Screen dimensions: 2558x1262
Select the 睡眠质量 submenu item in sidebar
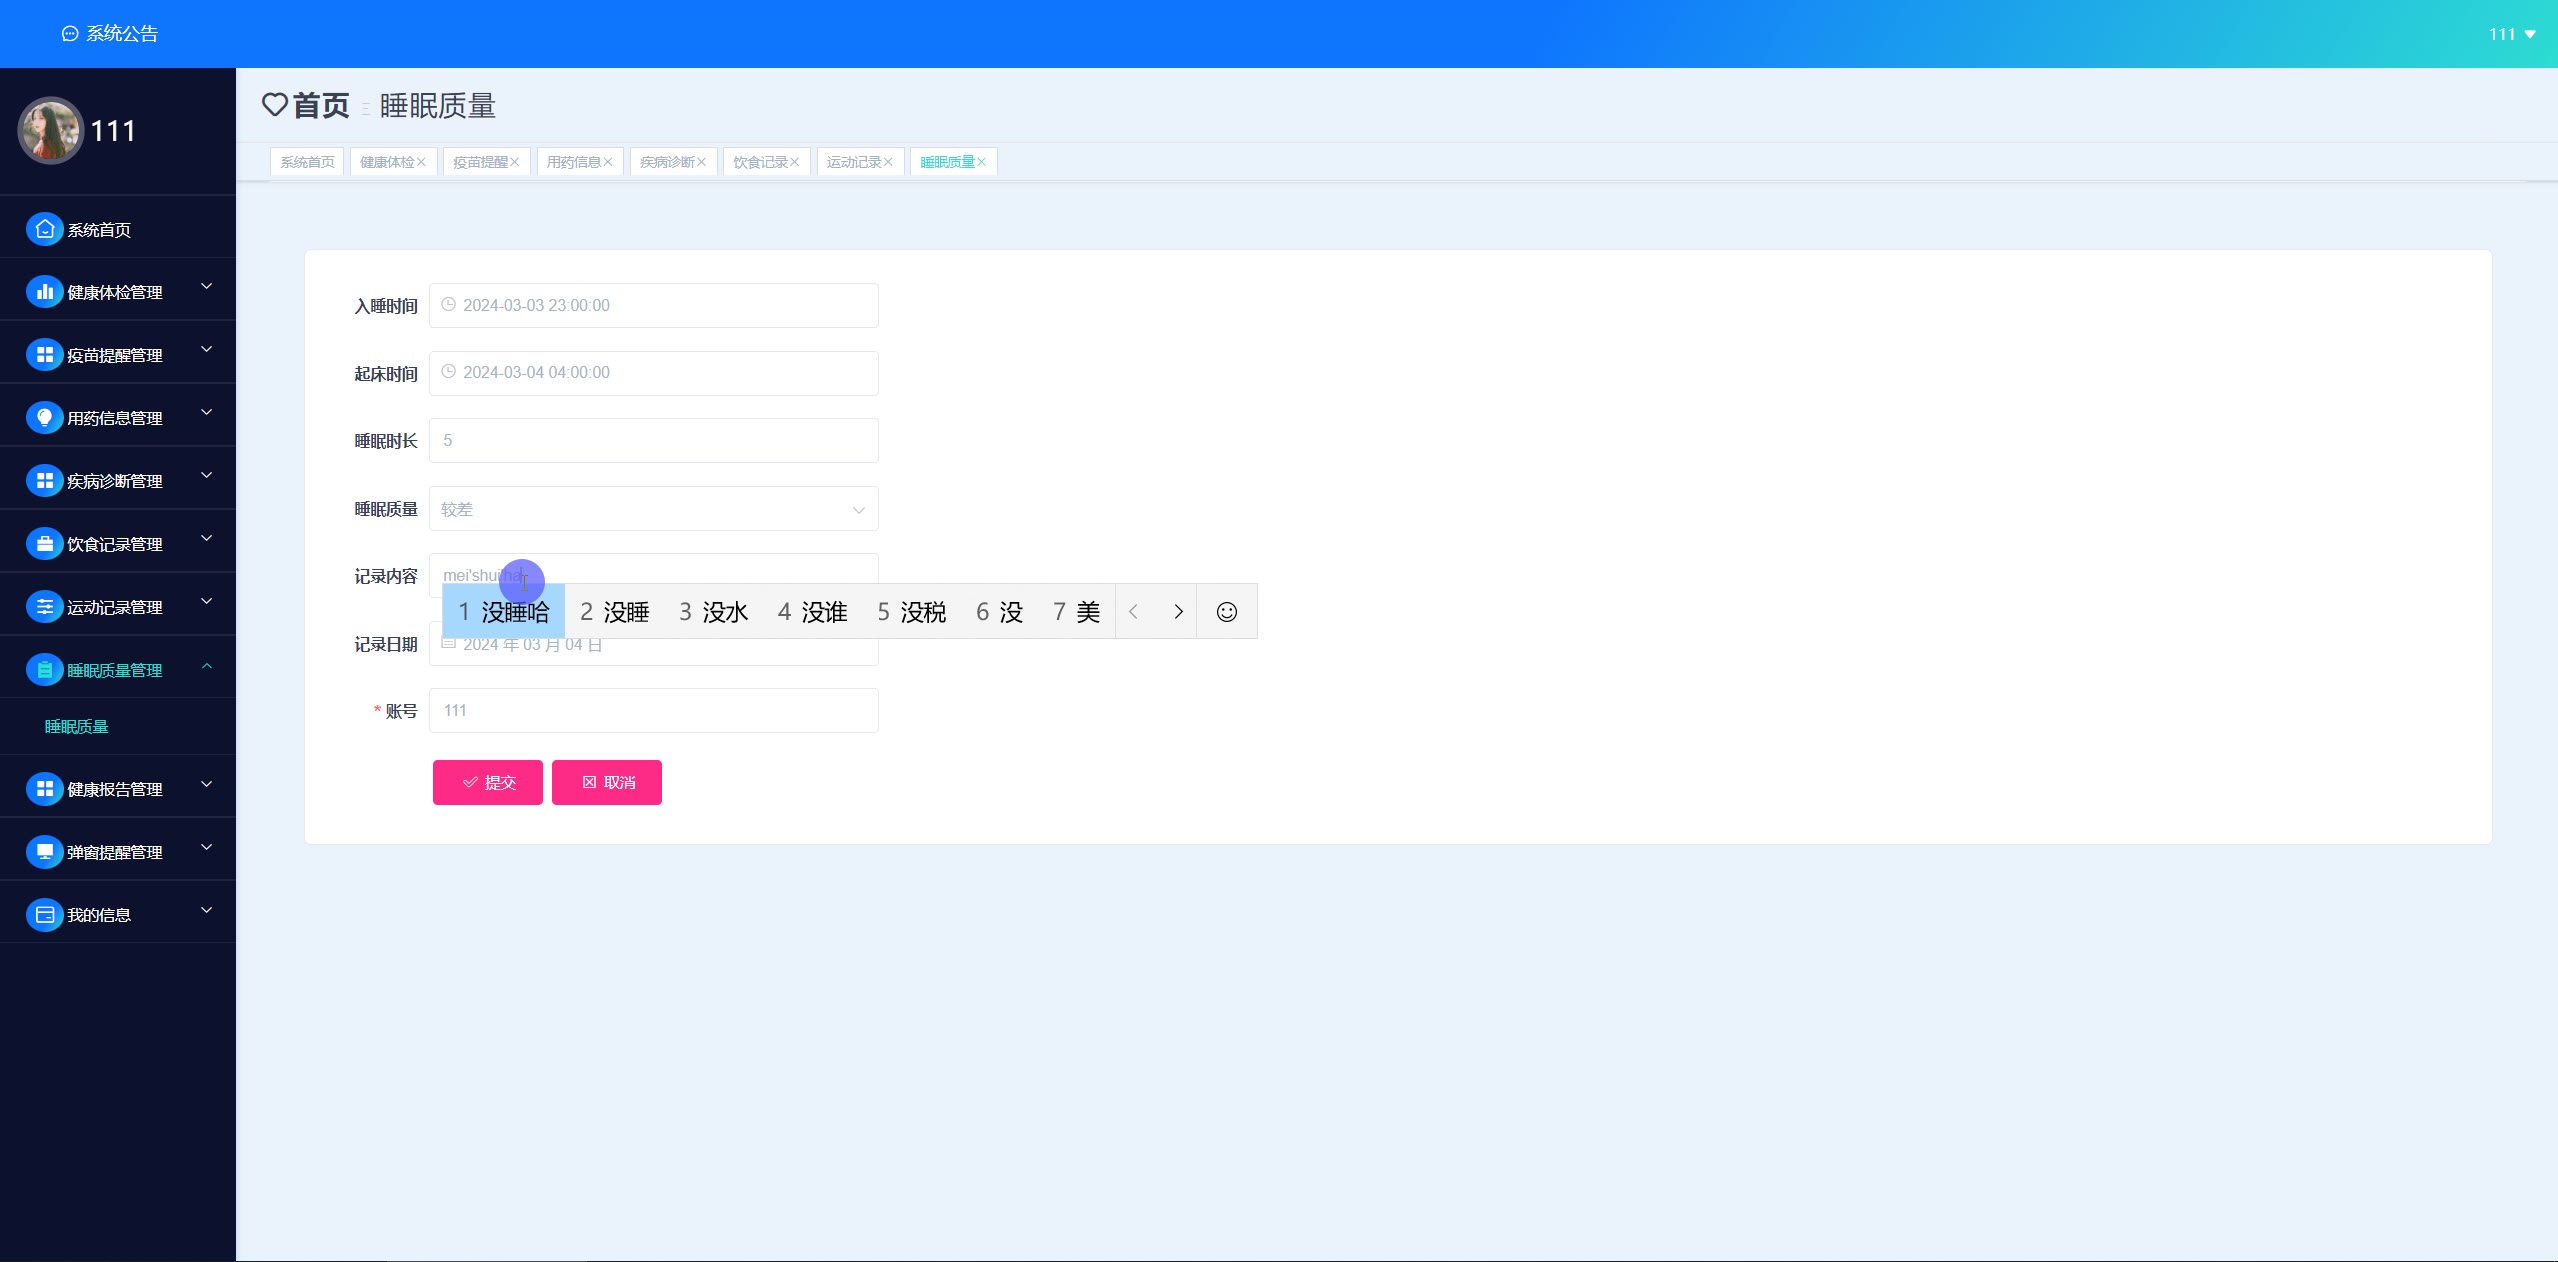click(x=76, y=727)
